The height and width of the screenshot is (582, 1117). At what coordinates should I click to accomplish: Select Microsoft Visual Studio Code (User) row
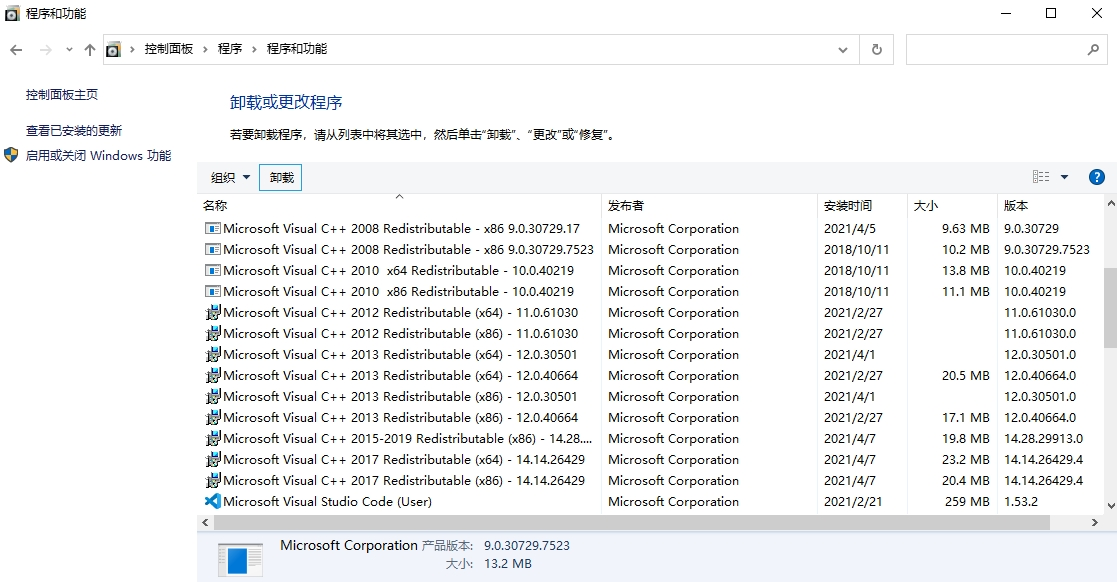[649, 502]
